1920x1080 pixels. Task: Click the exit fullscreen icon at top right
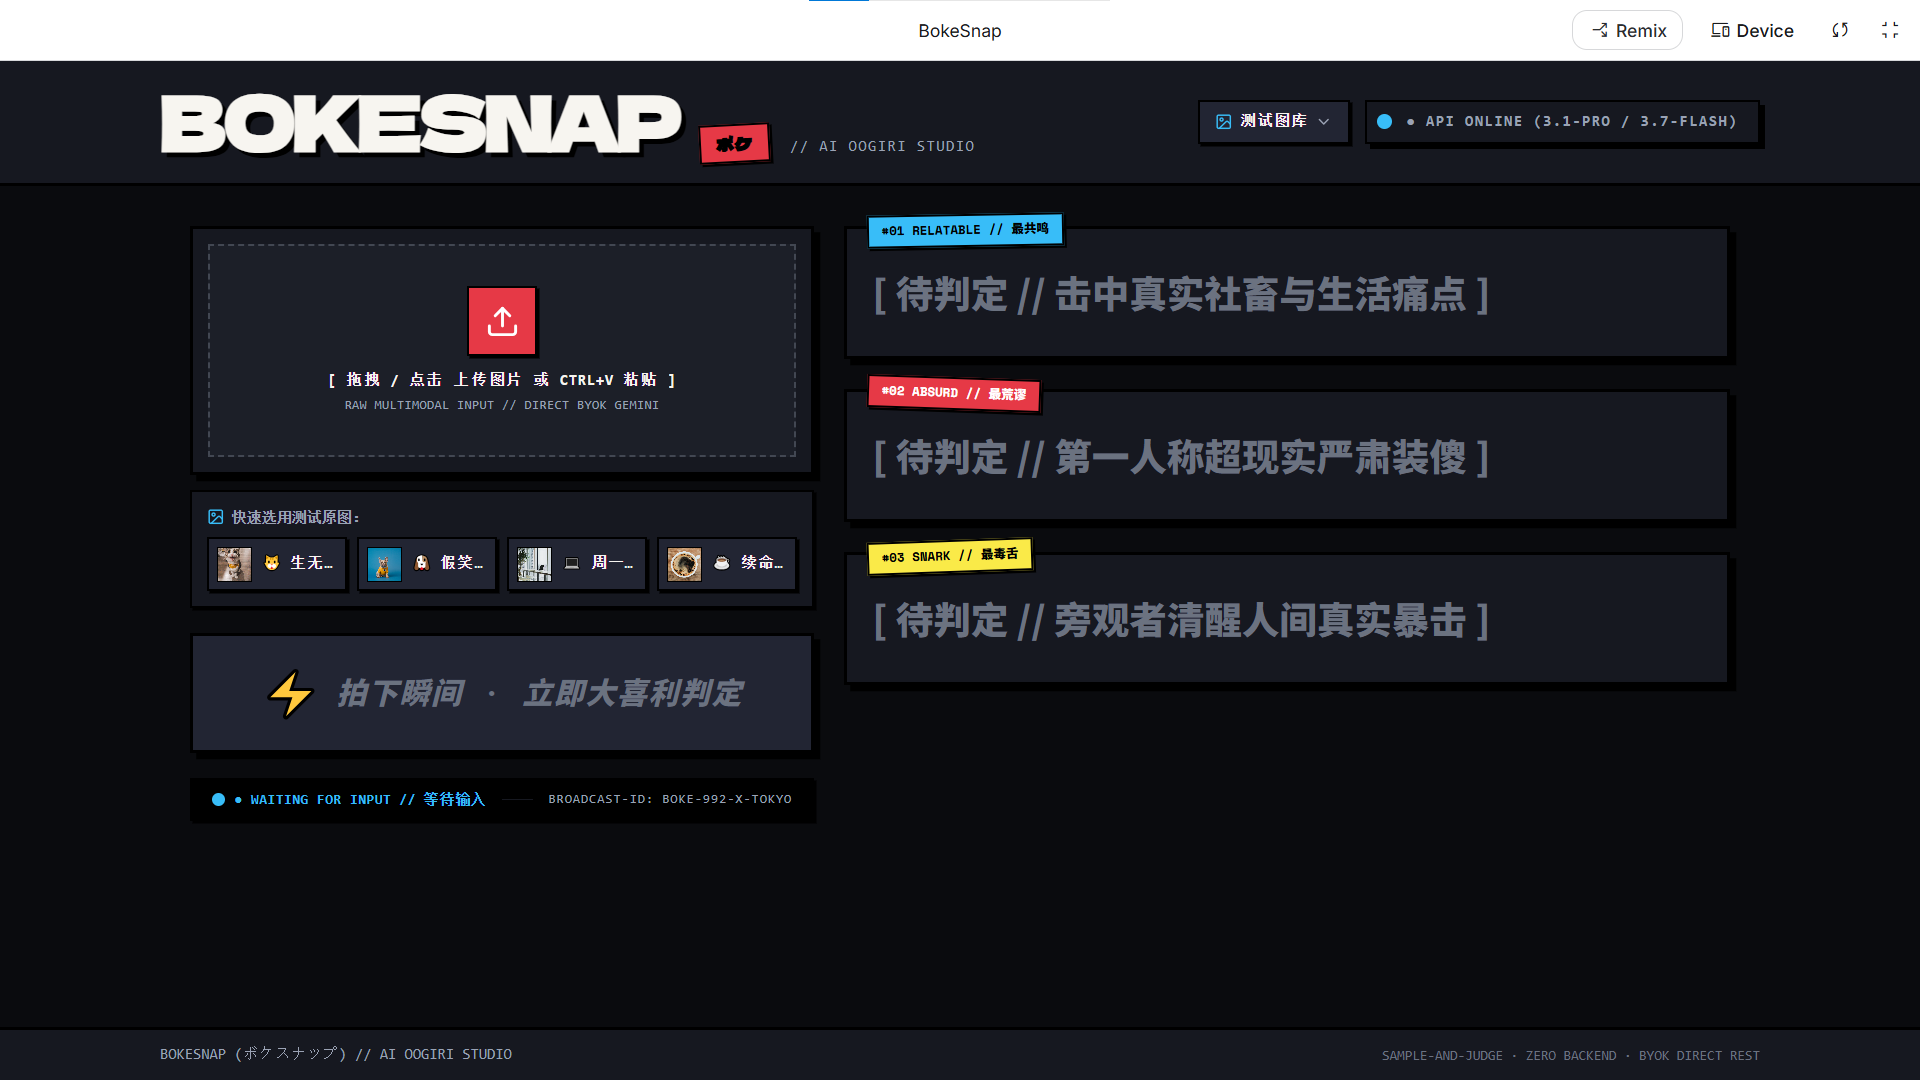point(1890,31)
